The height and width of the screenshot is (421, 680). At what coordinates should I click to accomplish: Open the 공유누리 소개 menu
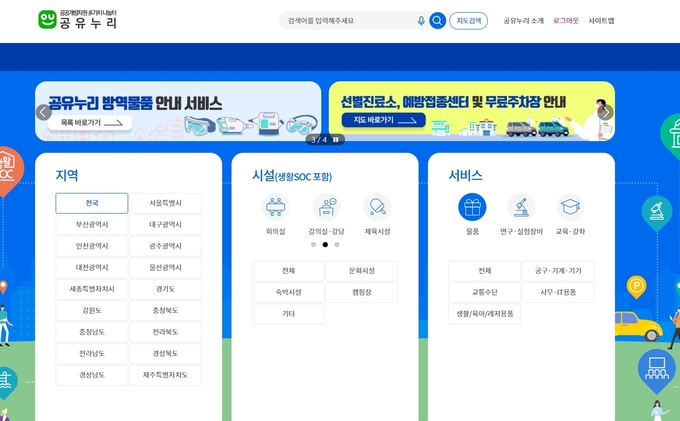(x=523, y=20)
